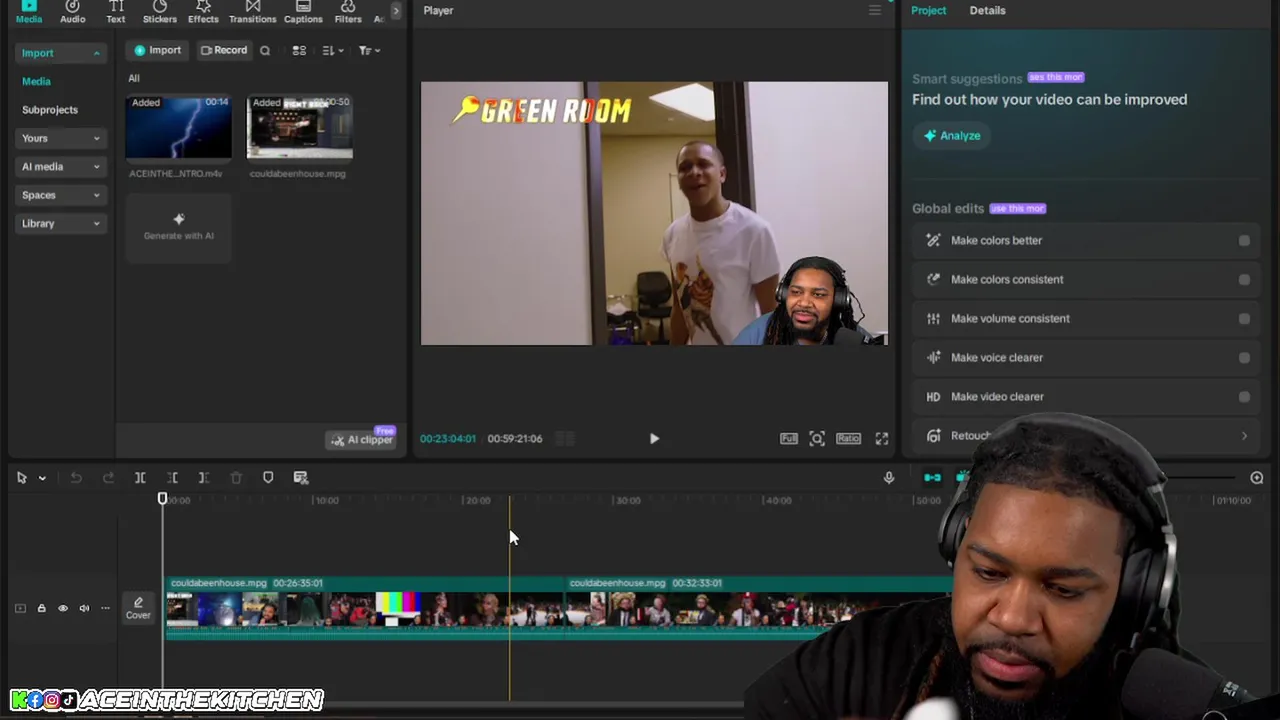
Task: Lock the video track
Action: (x=41, y=608)
